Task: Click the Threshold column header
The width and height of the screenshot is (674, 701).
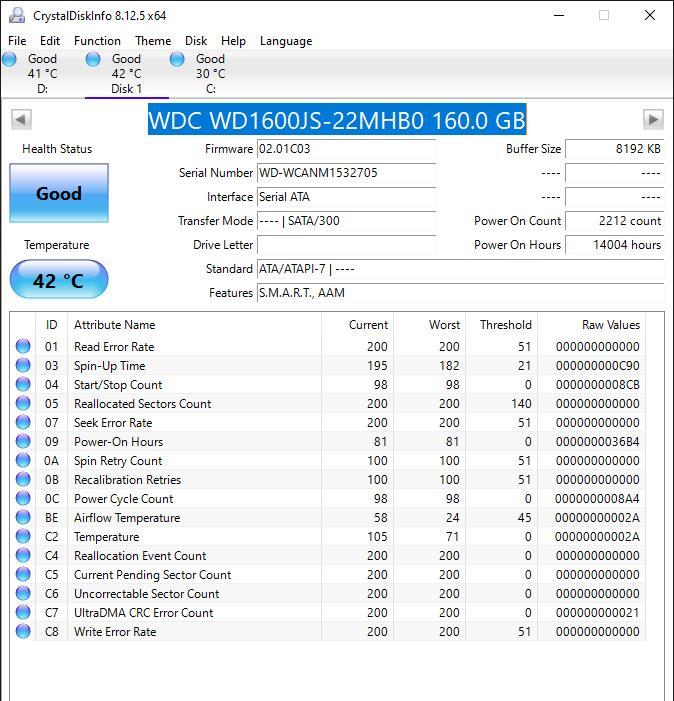Action: click(x=501, y=325)
